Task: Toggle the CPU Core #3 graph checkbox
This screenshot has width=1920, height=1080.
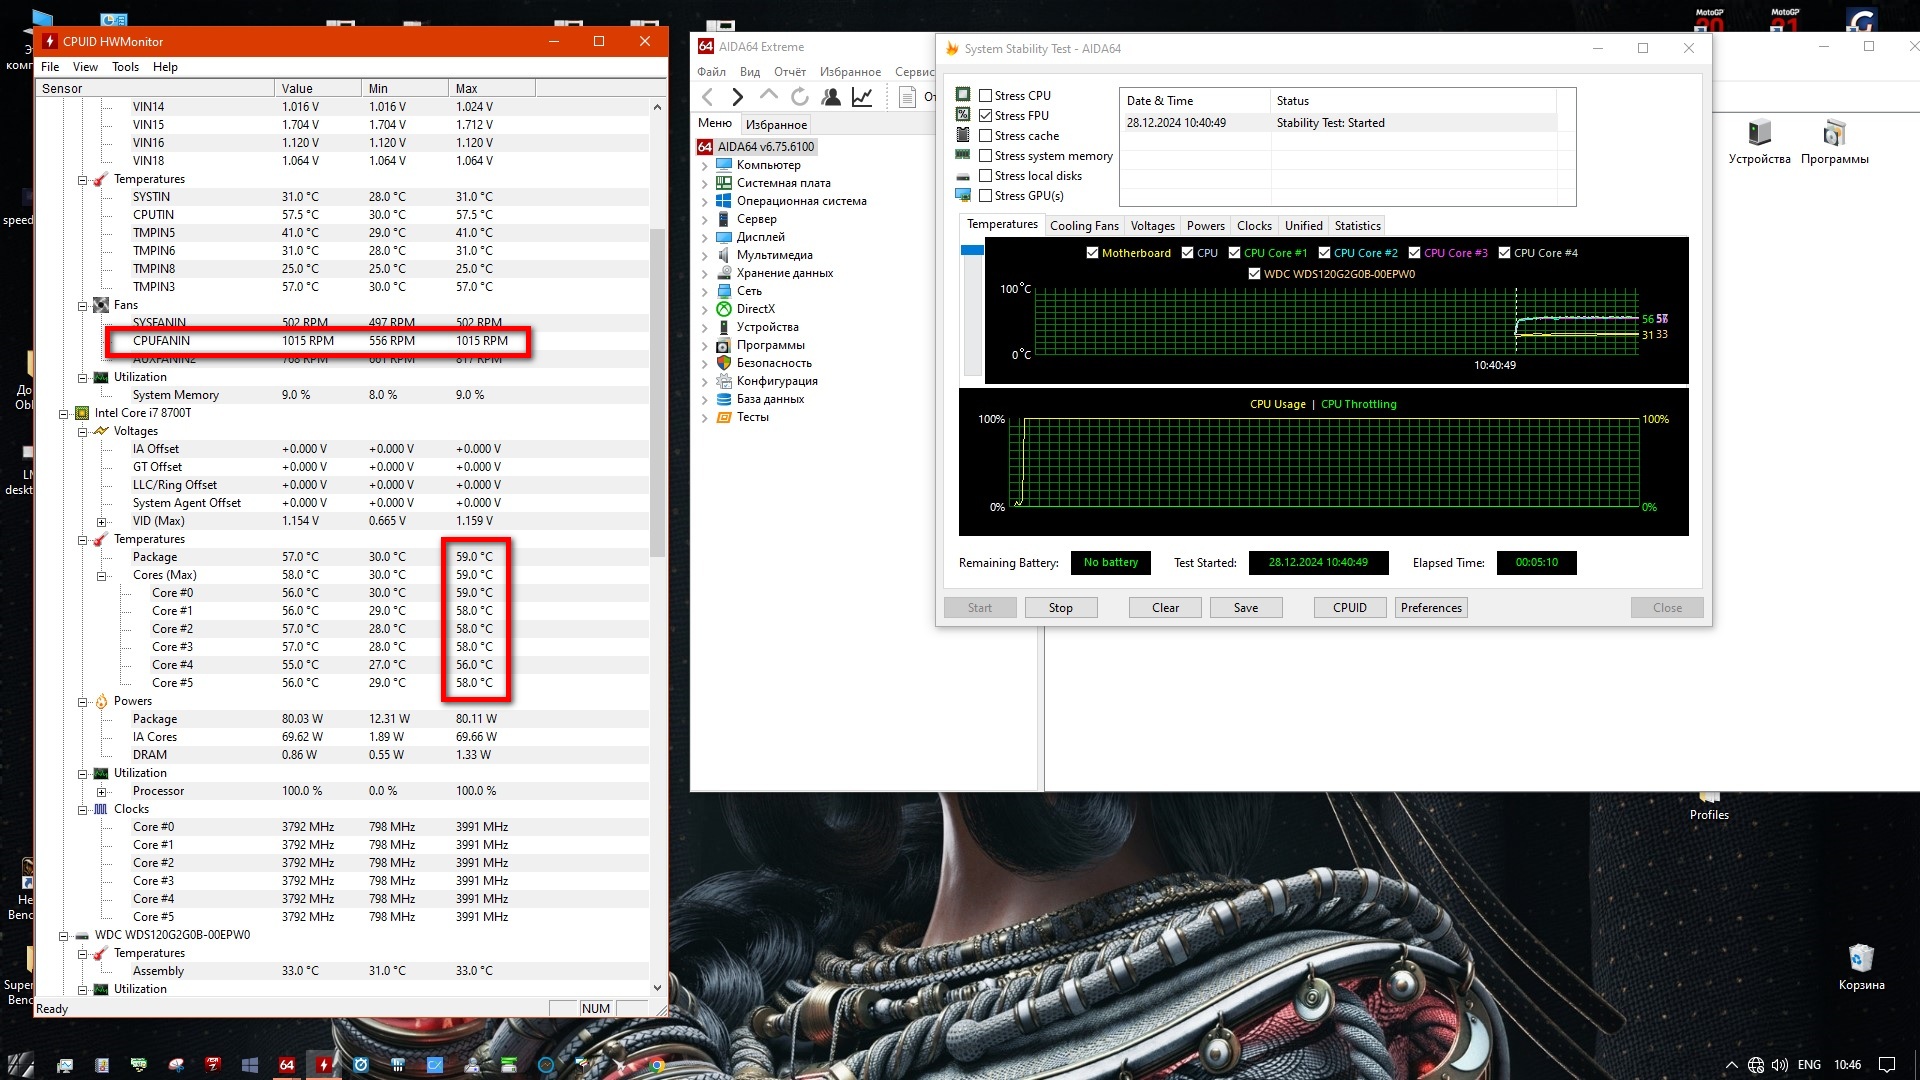Action: pyautogui.click(x=1415, y=253)
